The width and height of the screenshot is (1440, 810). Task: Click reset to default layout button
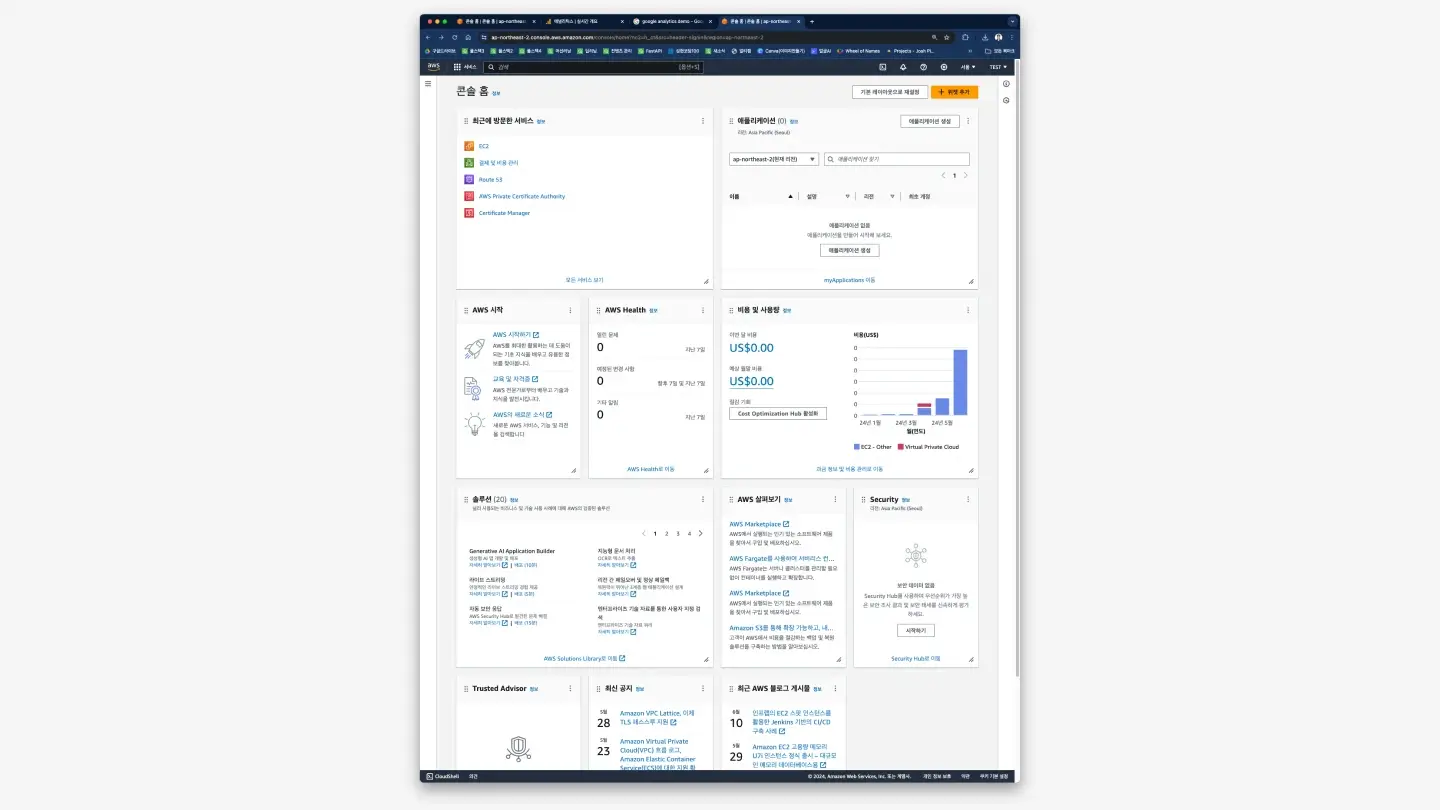pyautogui.click(x=889, y=92)
